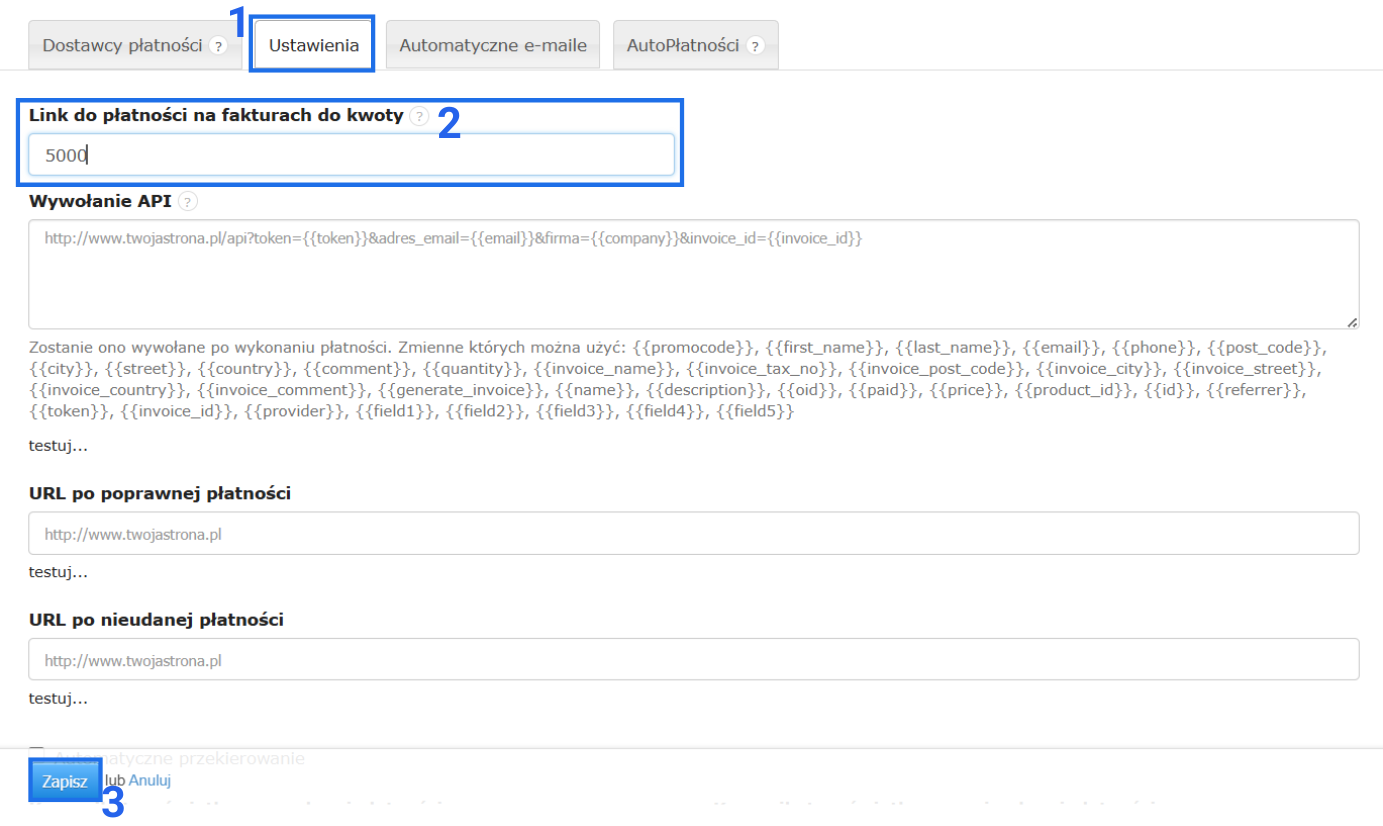Click testuj link under Wywołanie API variables
Screen dimensions: 1383x826
tap(59, 446)
